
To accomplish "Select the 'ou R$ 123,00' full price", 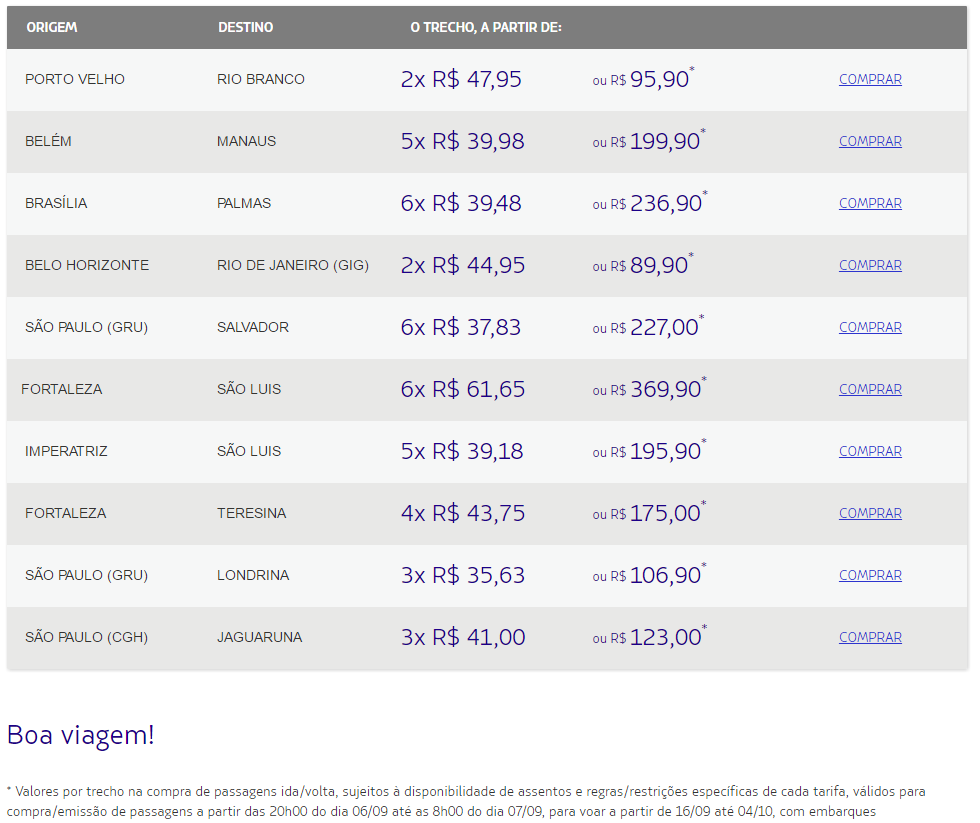I will coord(650,636).
